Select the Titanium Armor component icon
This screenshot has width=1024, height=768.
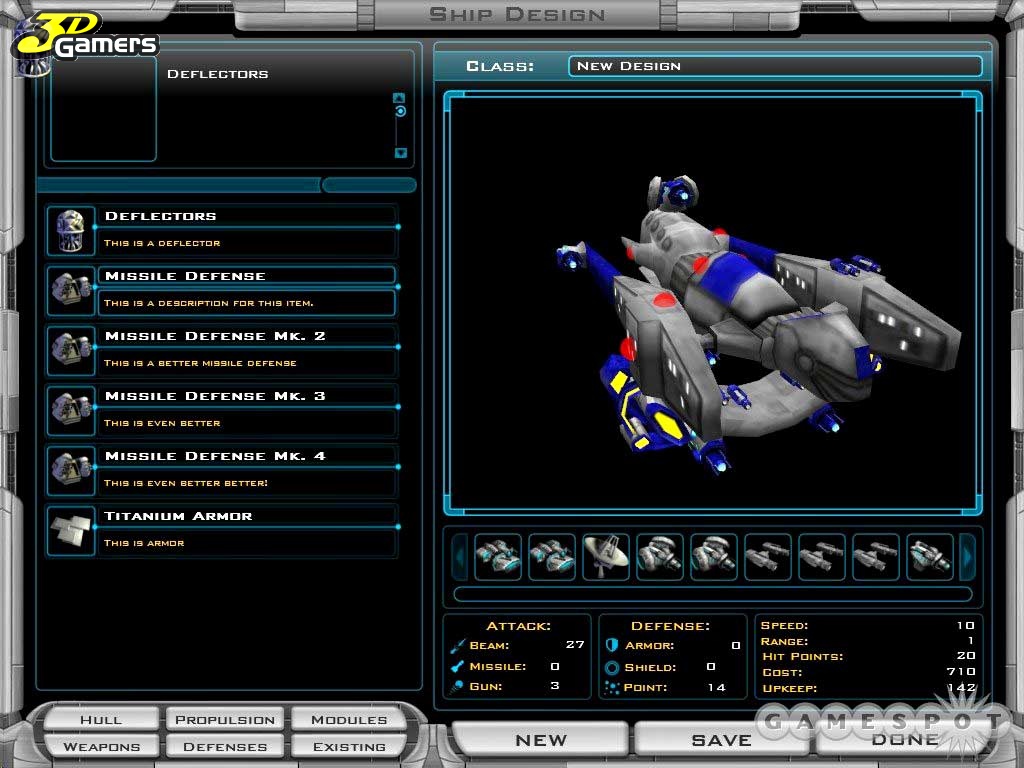tap(70, 529)
